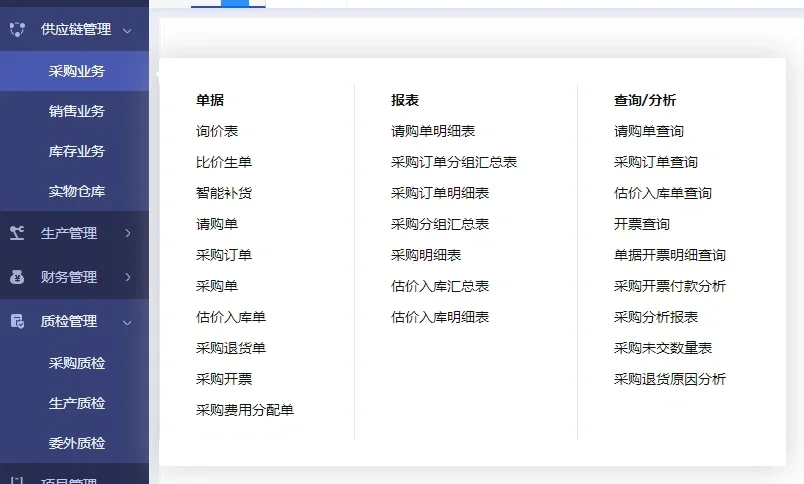Open 采购未交数量表

click(662, 348)
